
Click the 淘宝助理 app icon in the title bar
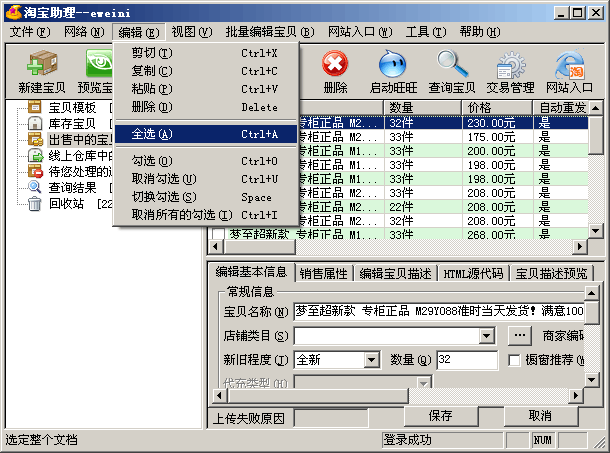click(13, 12)
